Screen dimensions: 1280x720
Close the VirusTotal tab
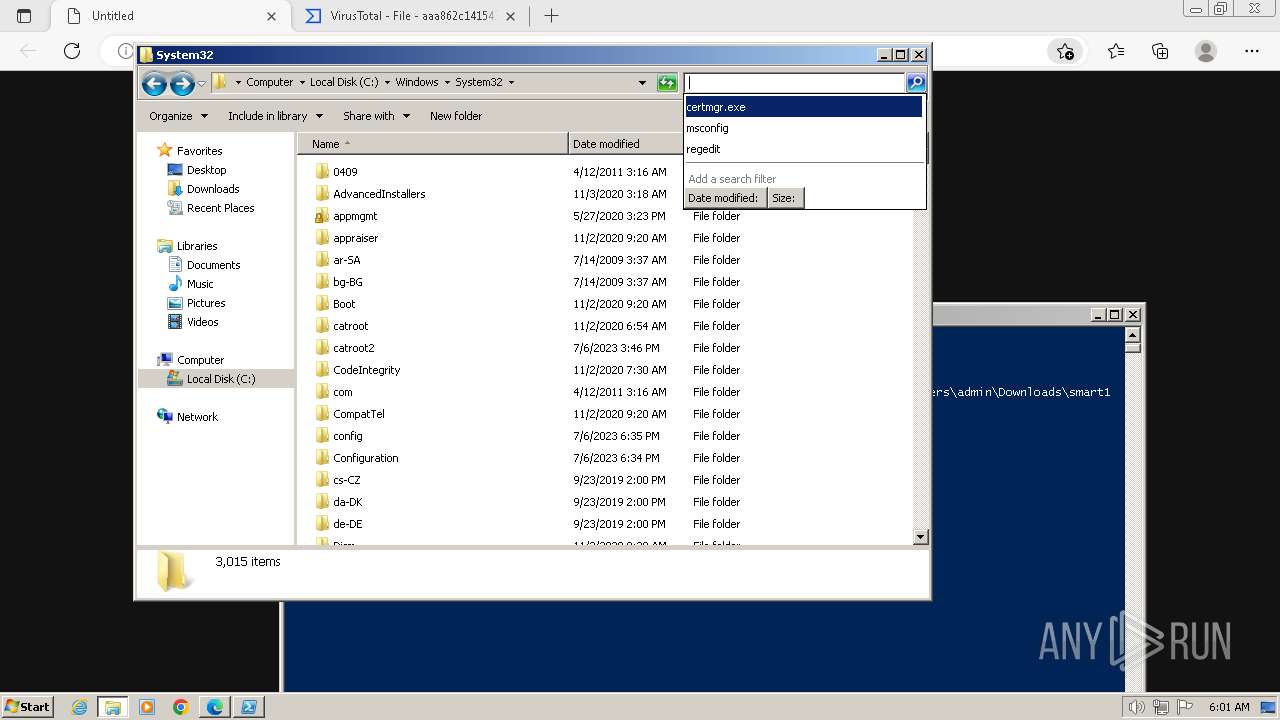coord(511,16)
